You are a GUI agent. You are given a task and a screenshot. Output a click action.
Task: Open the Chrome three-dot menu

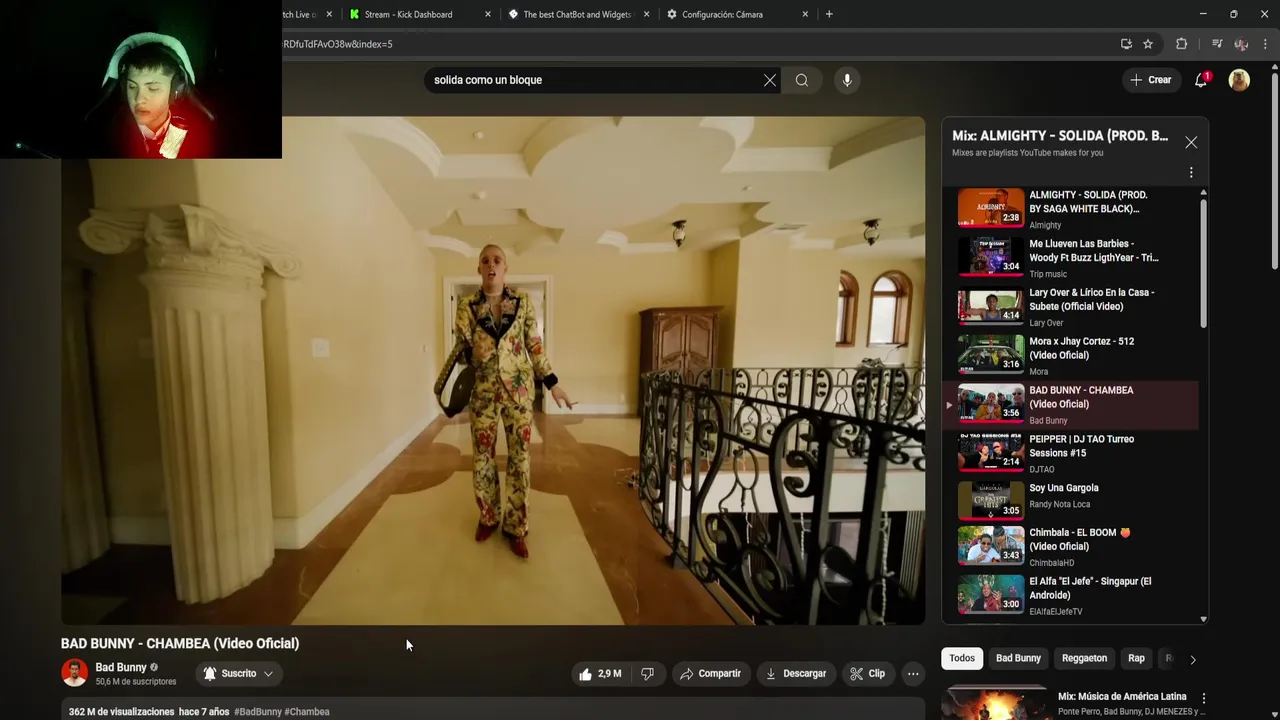1265,44
